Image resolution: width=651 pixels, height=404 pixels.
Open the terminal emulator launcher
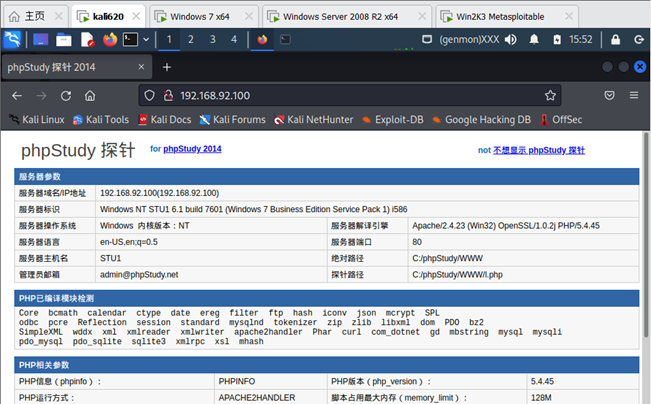[x=130, y=39]
